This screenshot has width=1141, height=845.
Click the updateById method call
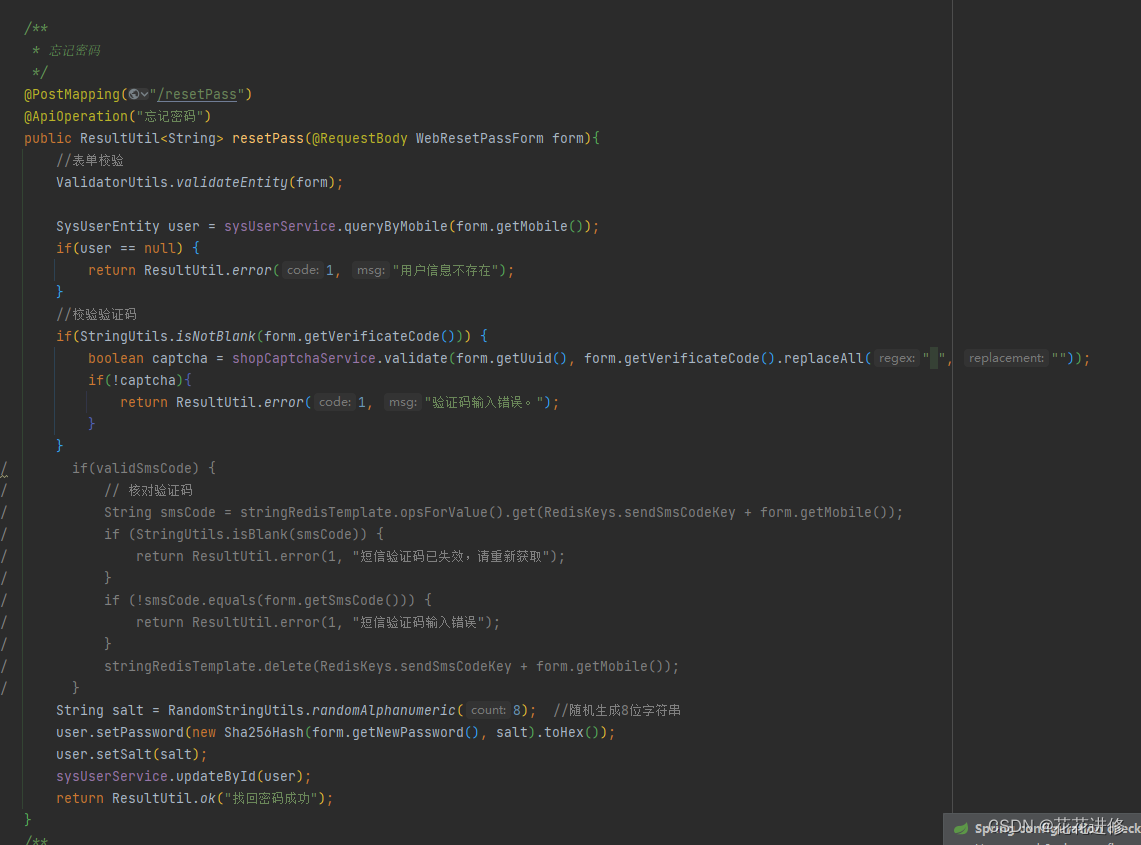[216, 777]
